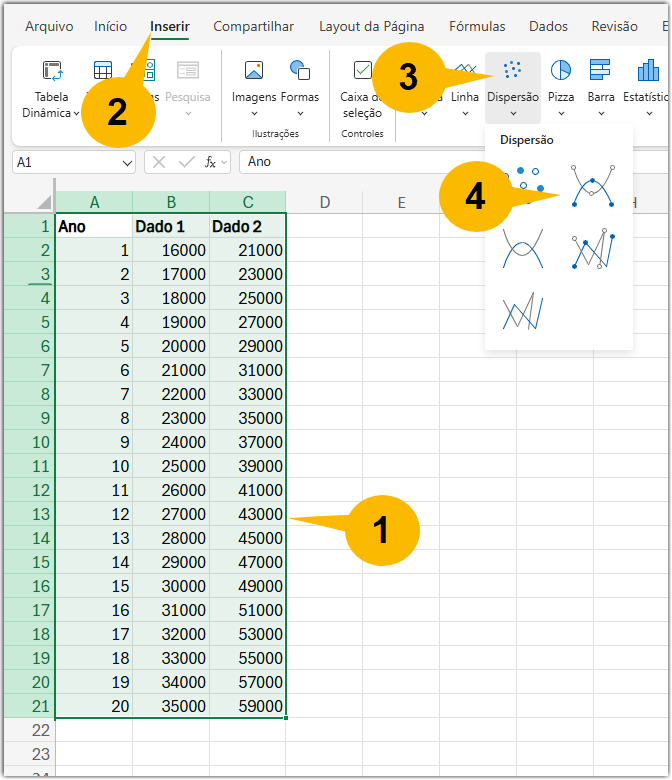672x780 pixels.
Task: Select the column D header
Action: coord(324,203)
